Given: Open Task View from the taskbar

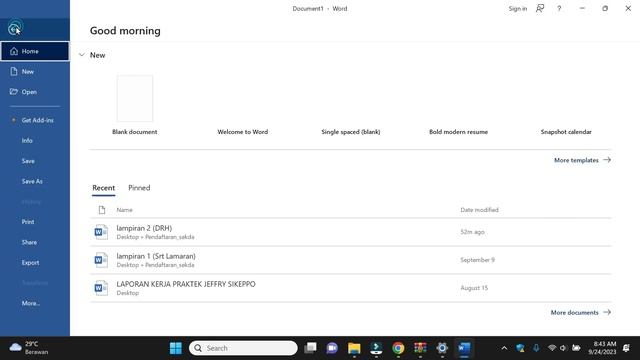Looking at the screenshot, I should [310, 348].
